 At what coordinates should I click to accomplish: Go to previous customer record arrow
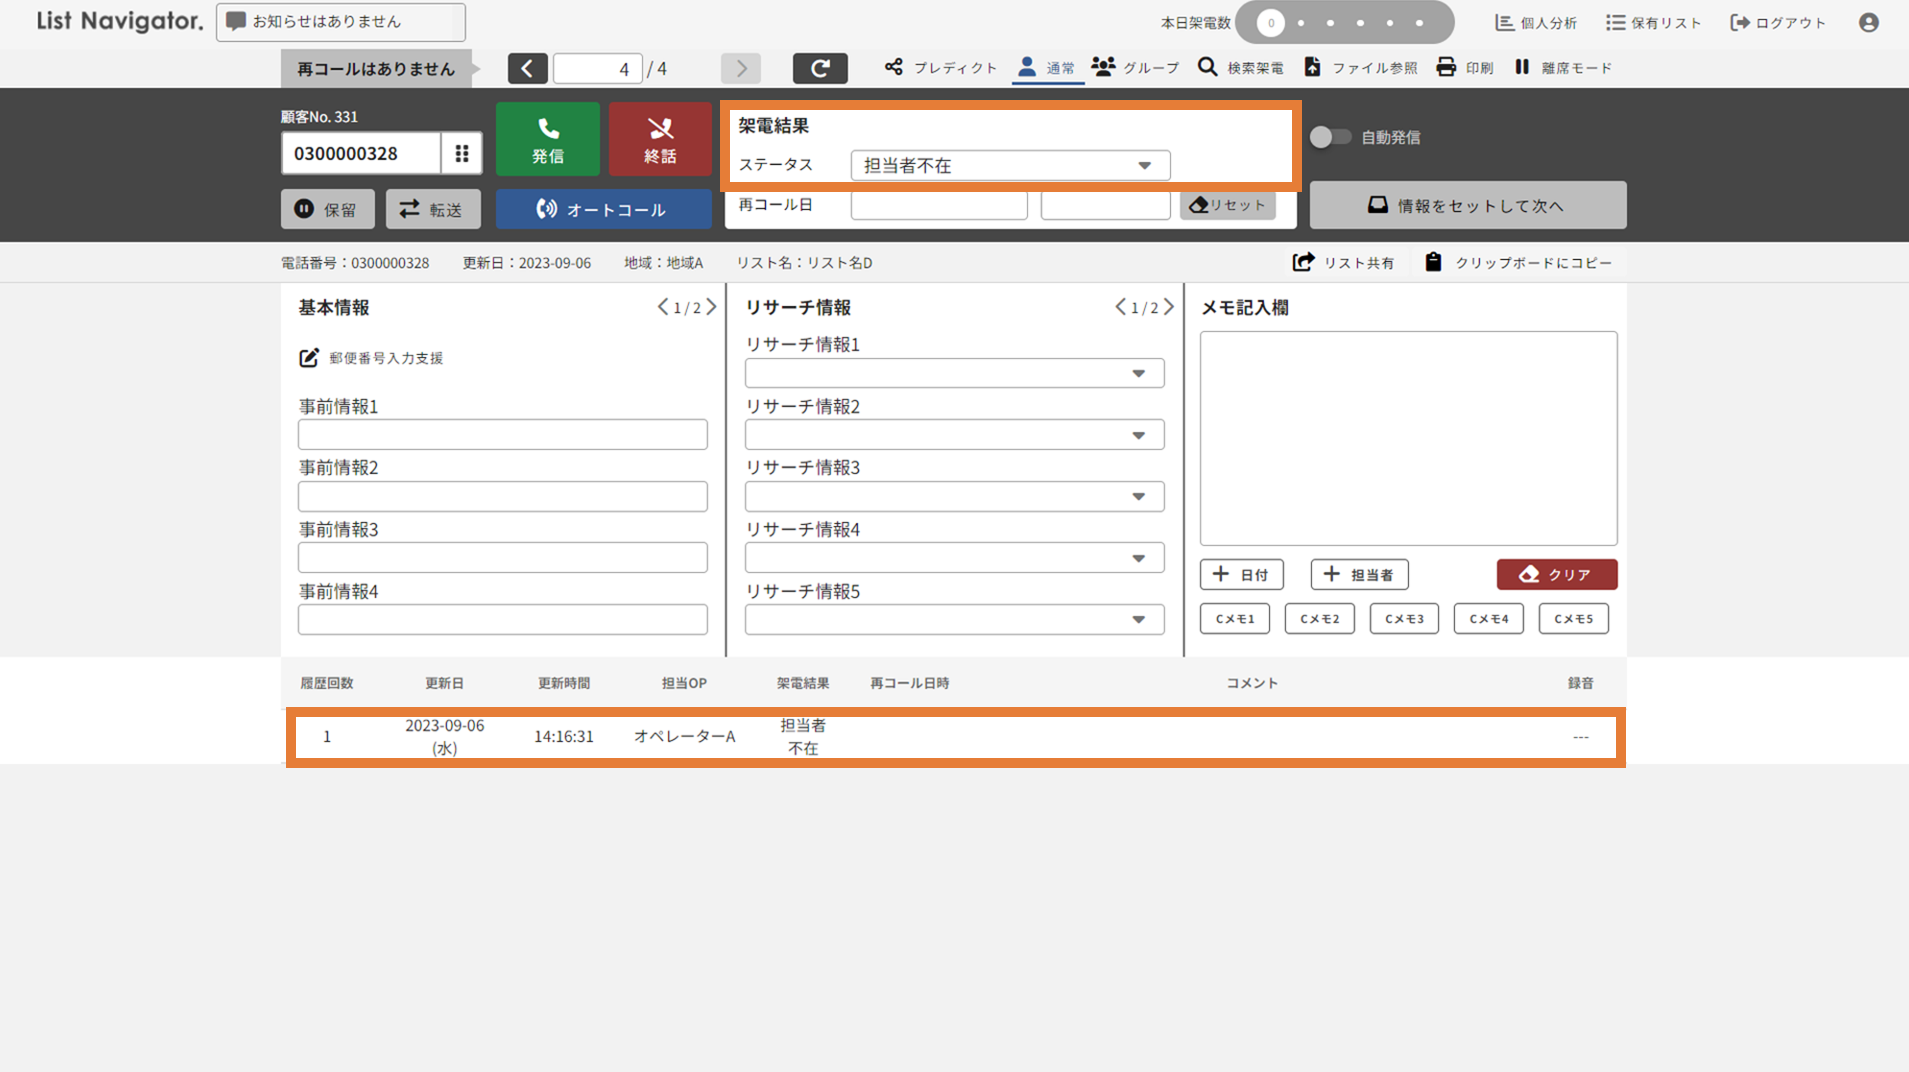tap(527, 68)
